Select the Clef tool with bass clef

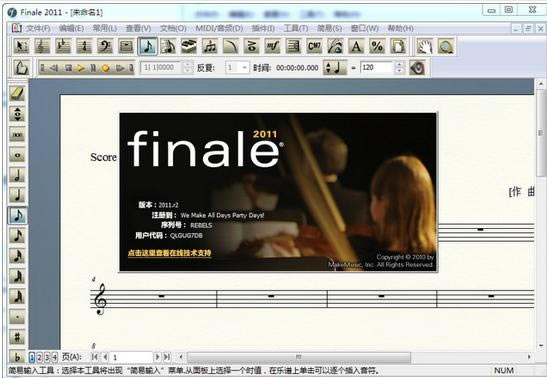[105, 46]
